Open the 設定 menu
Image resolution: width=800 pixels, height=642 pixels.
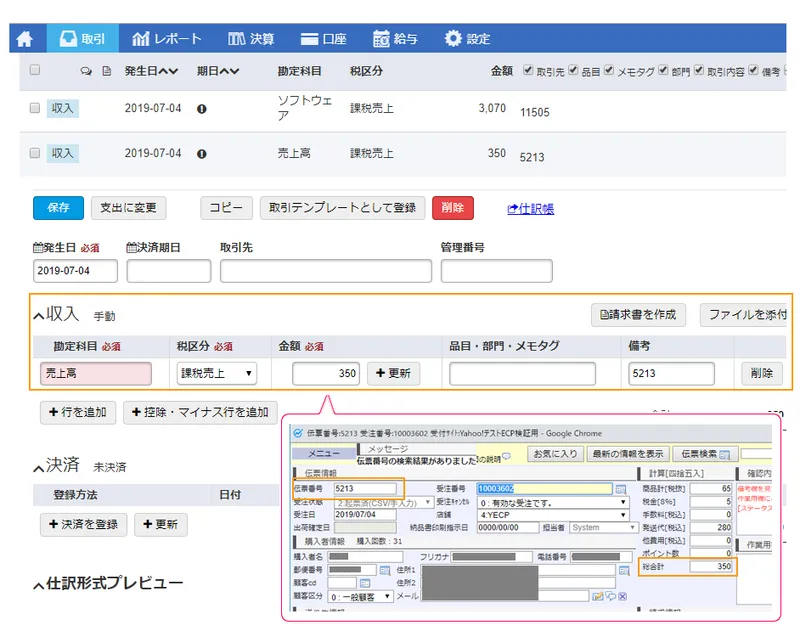click(467, 39)
